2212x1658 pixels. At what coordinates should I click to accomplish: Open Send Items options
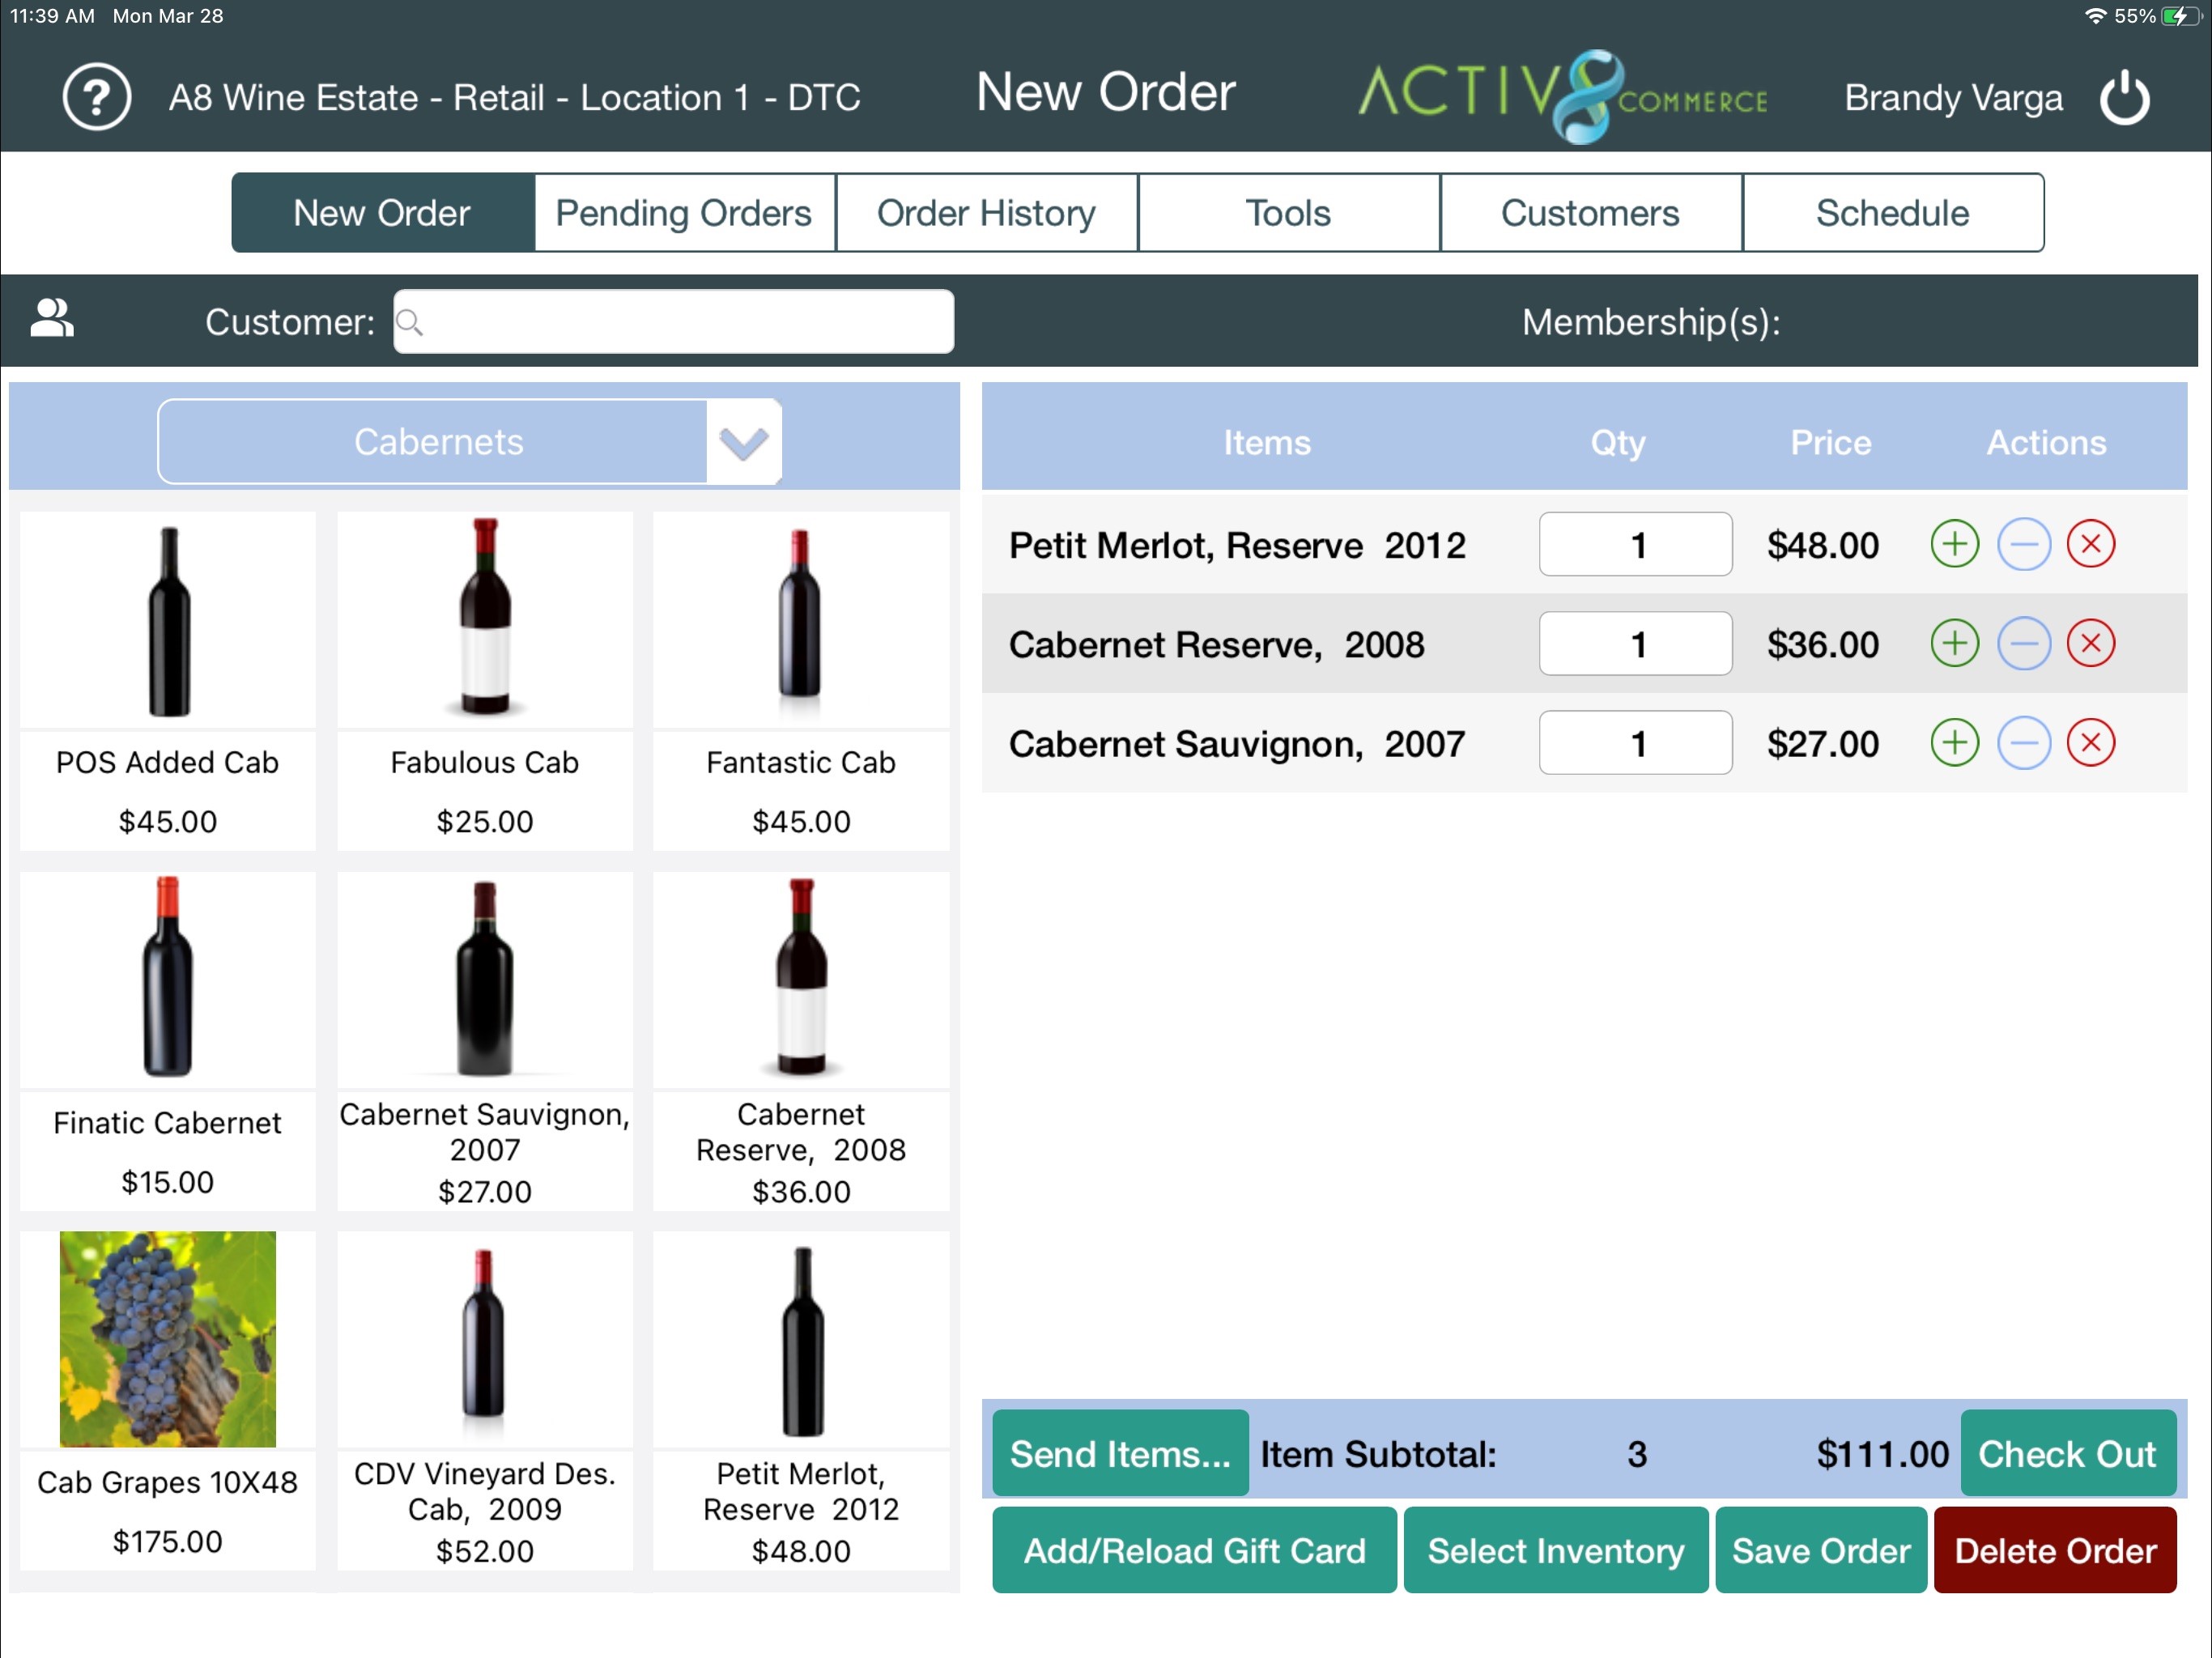[1119, 1453]
